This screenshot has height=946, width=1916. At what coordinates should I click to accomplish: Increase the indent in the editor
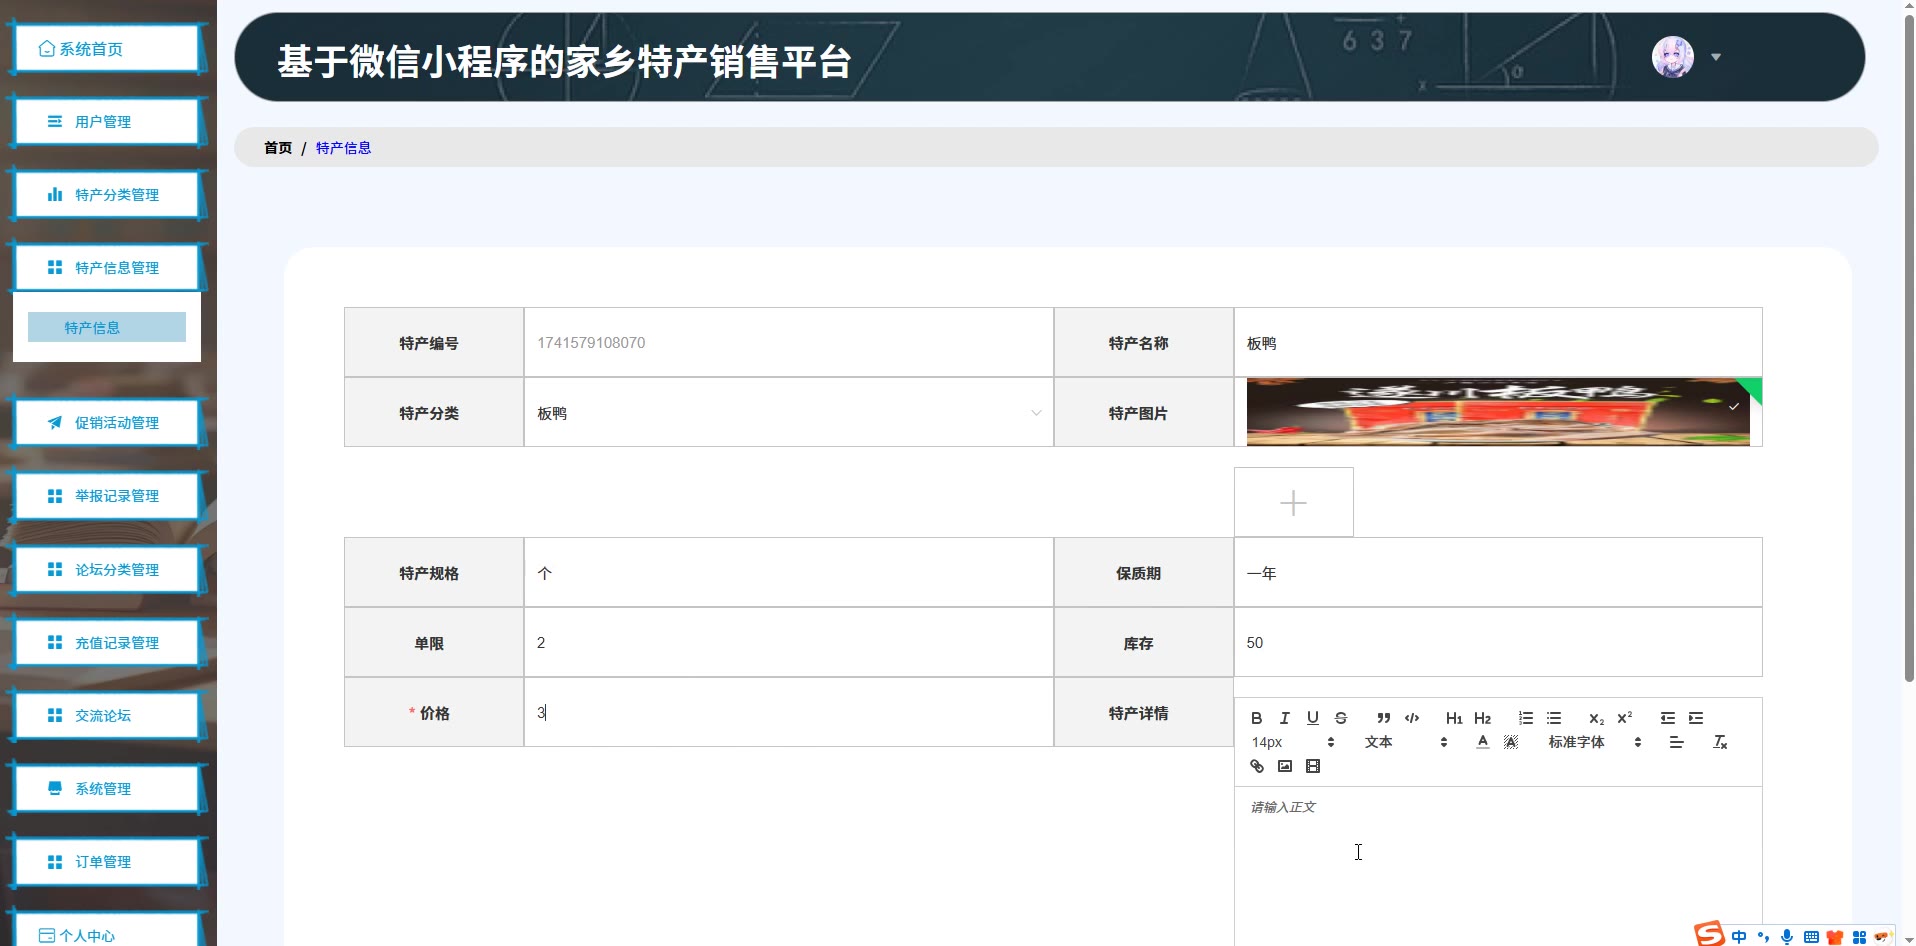pyautogui.click(x=1696, y=718)
